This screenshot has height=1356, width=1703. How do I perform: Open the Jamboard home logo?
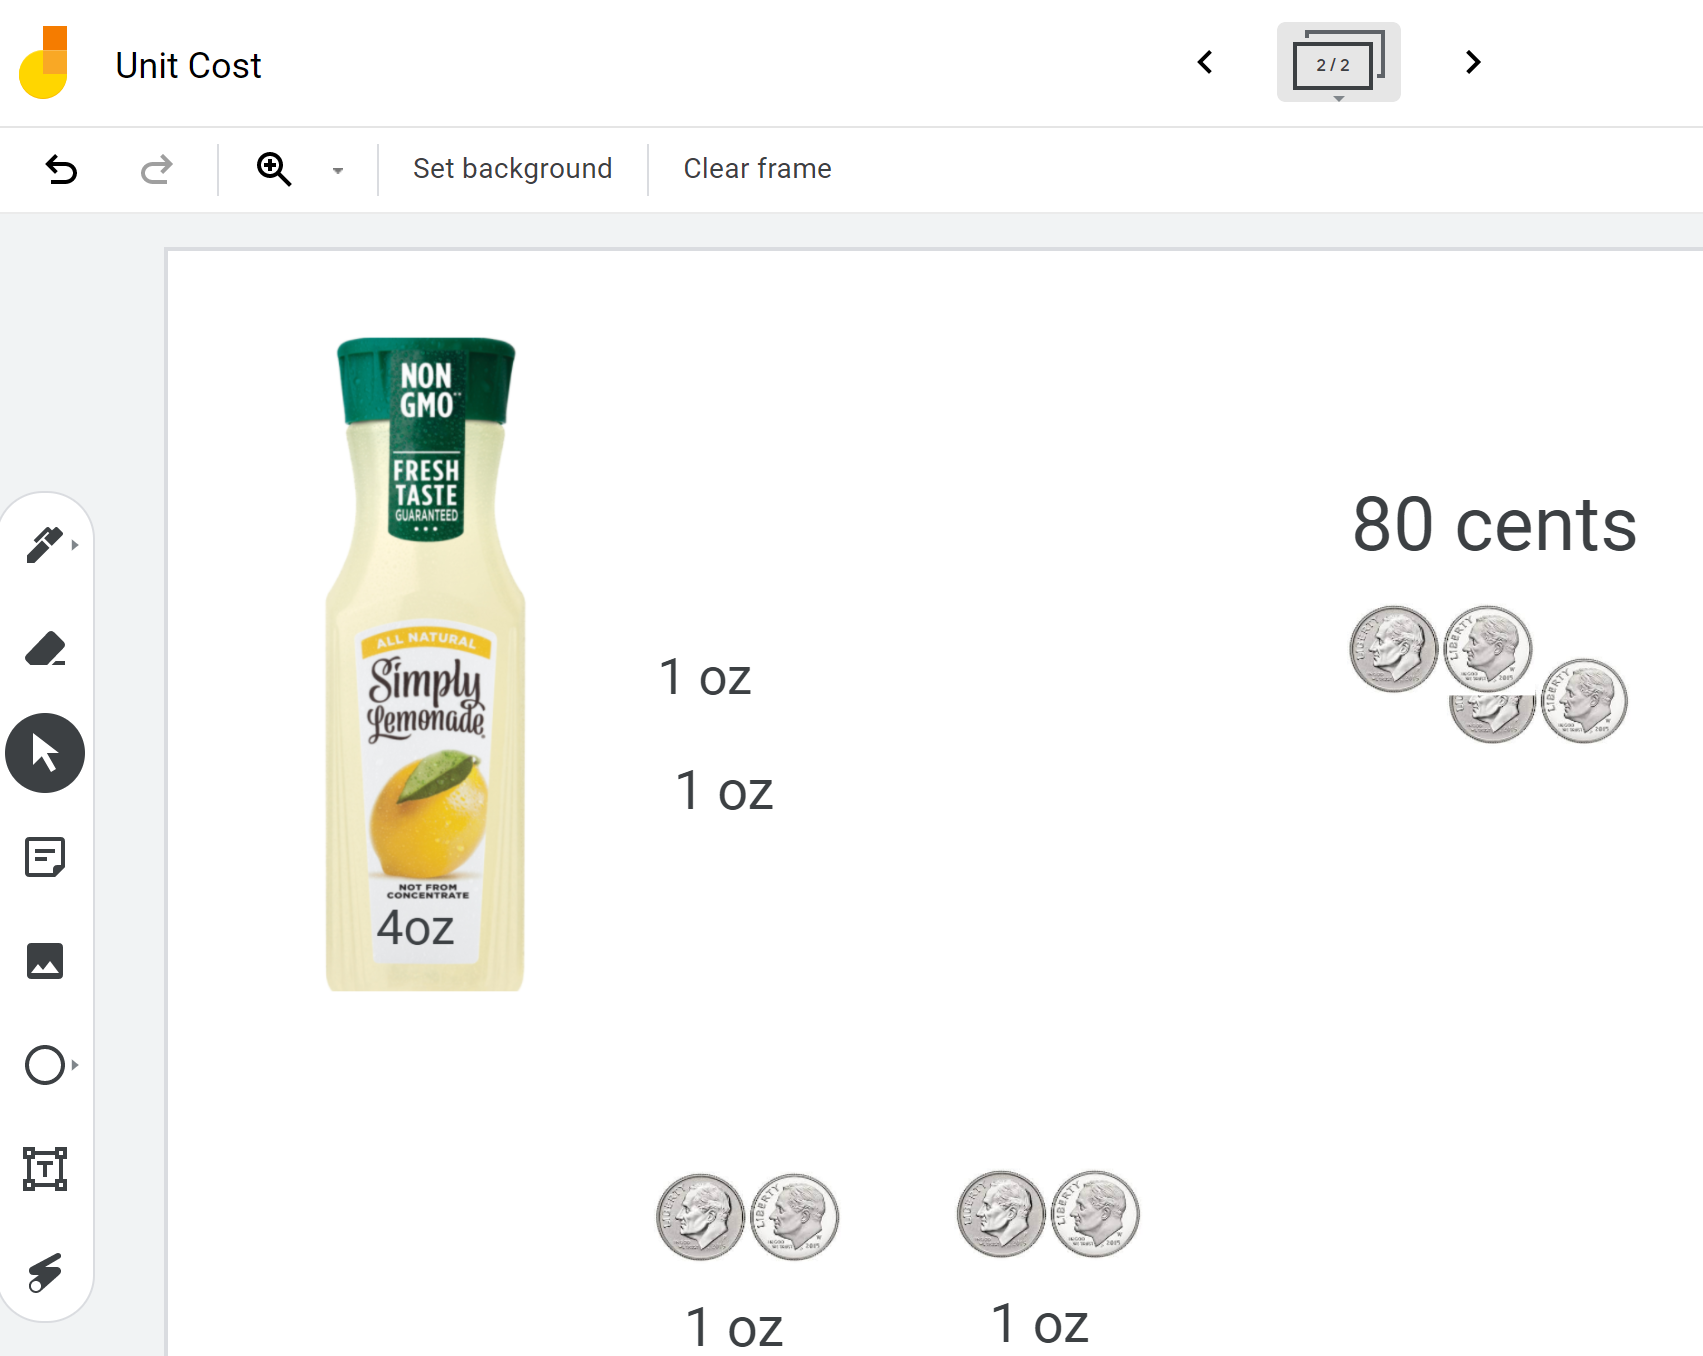pos(44,63)
